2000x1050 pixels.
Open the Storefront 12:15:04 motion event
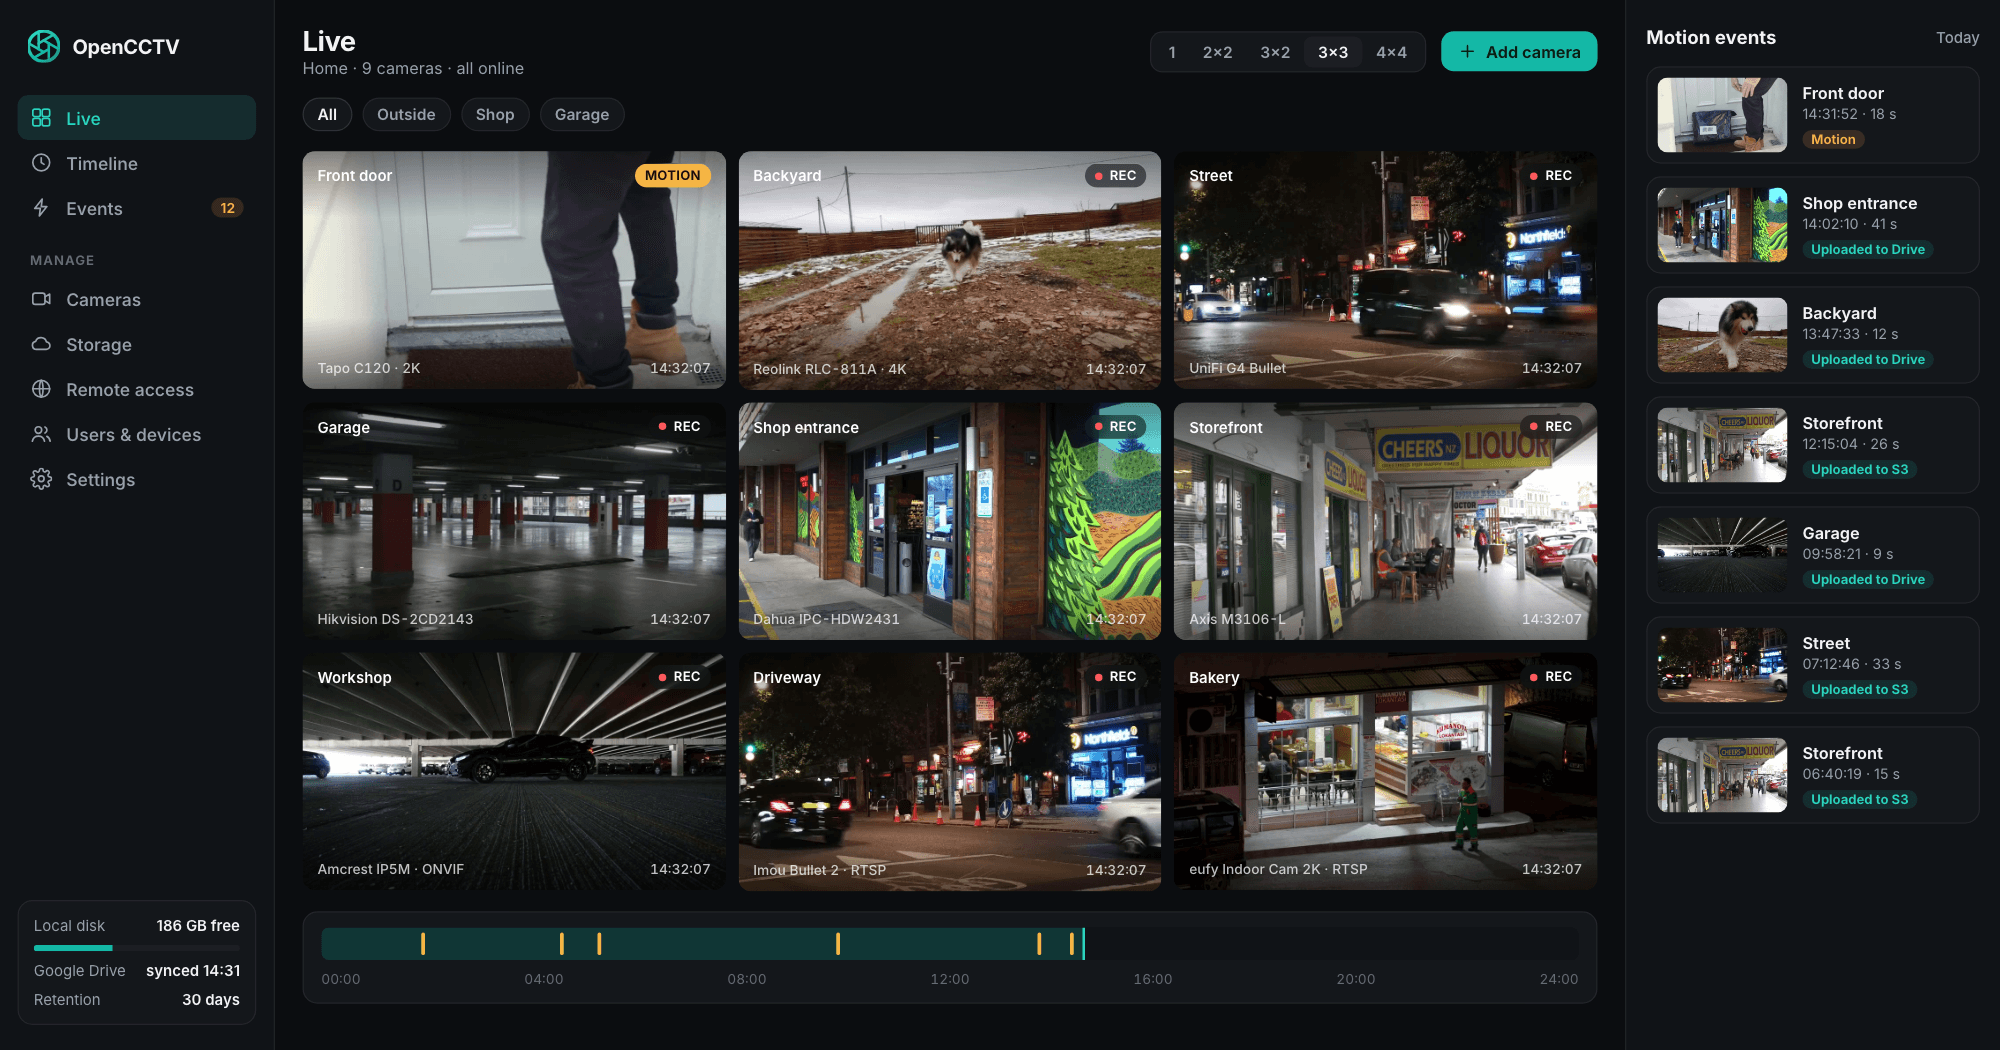pos(1813,445)
